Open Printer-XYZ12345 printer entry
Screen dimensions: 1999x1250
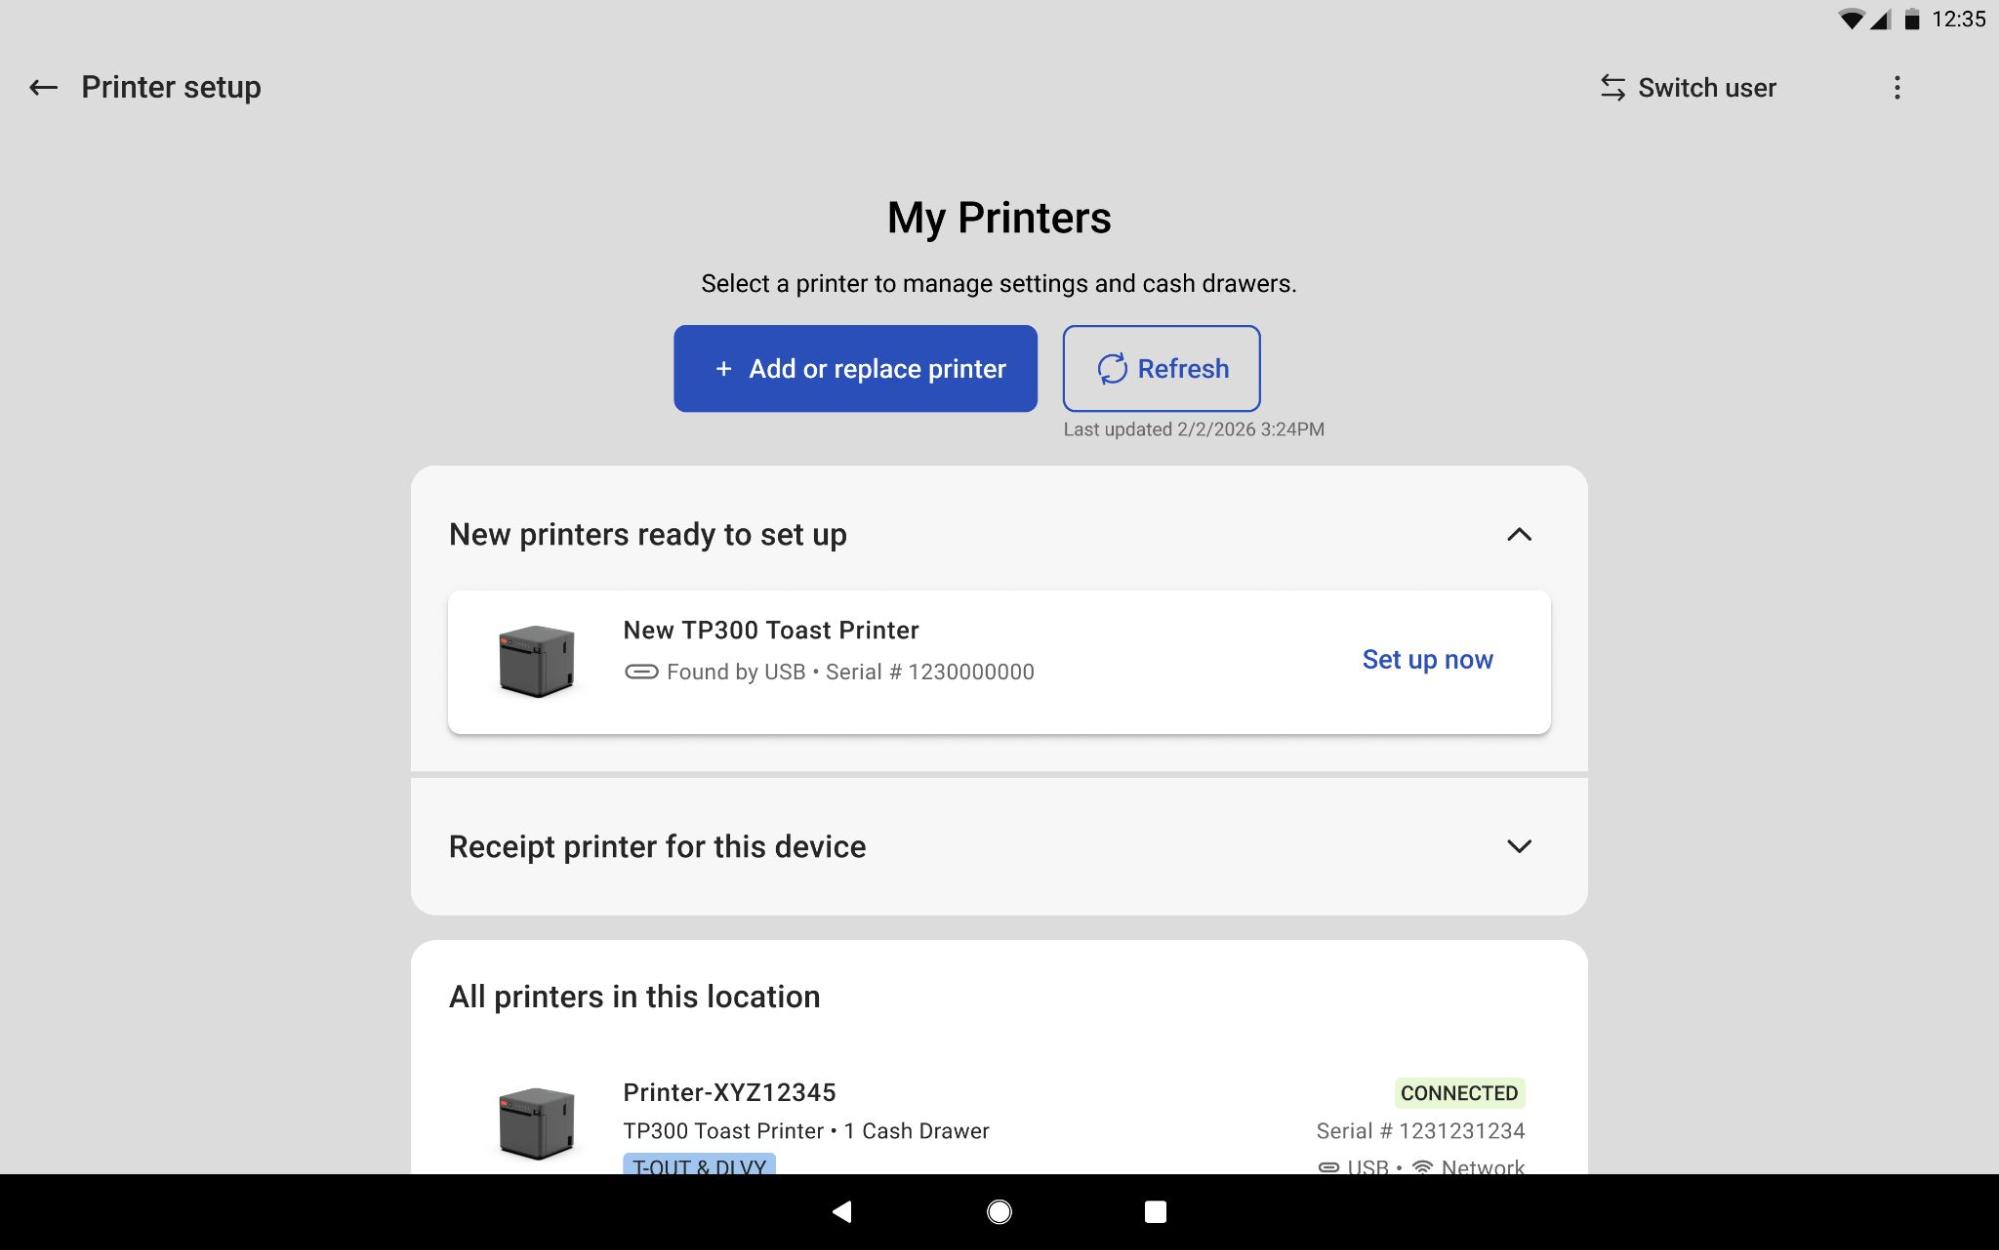point(729,1092)
